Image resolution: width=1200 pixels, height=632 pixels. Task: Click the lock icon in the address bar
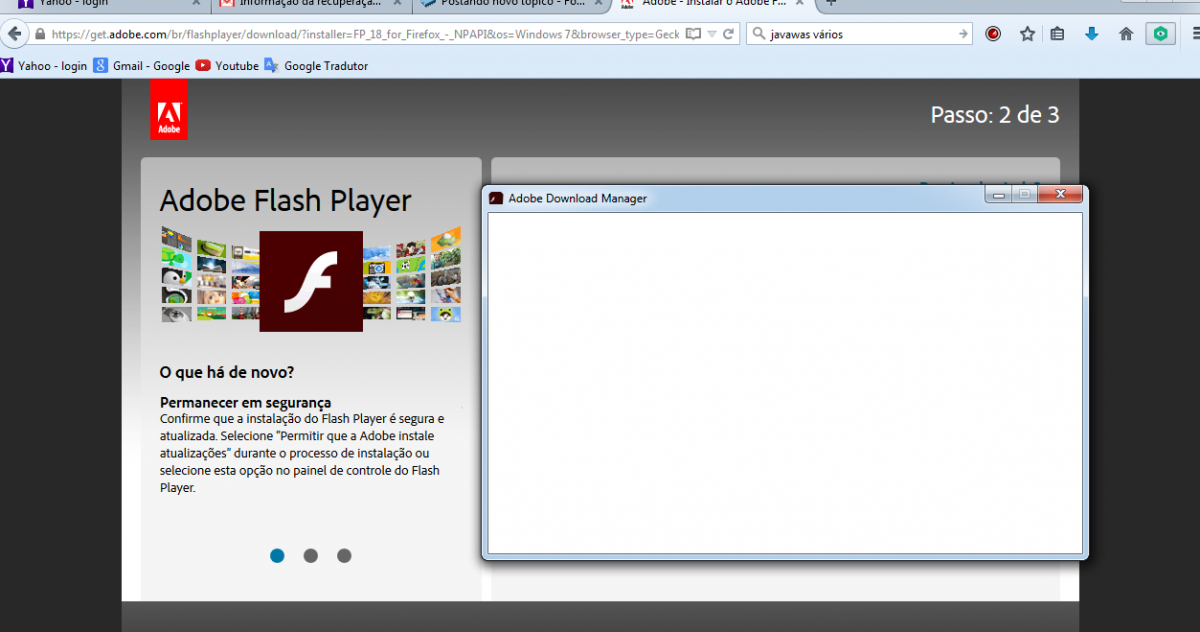[x=40, y=34]
